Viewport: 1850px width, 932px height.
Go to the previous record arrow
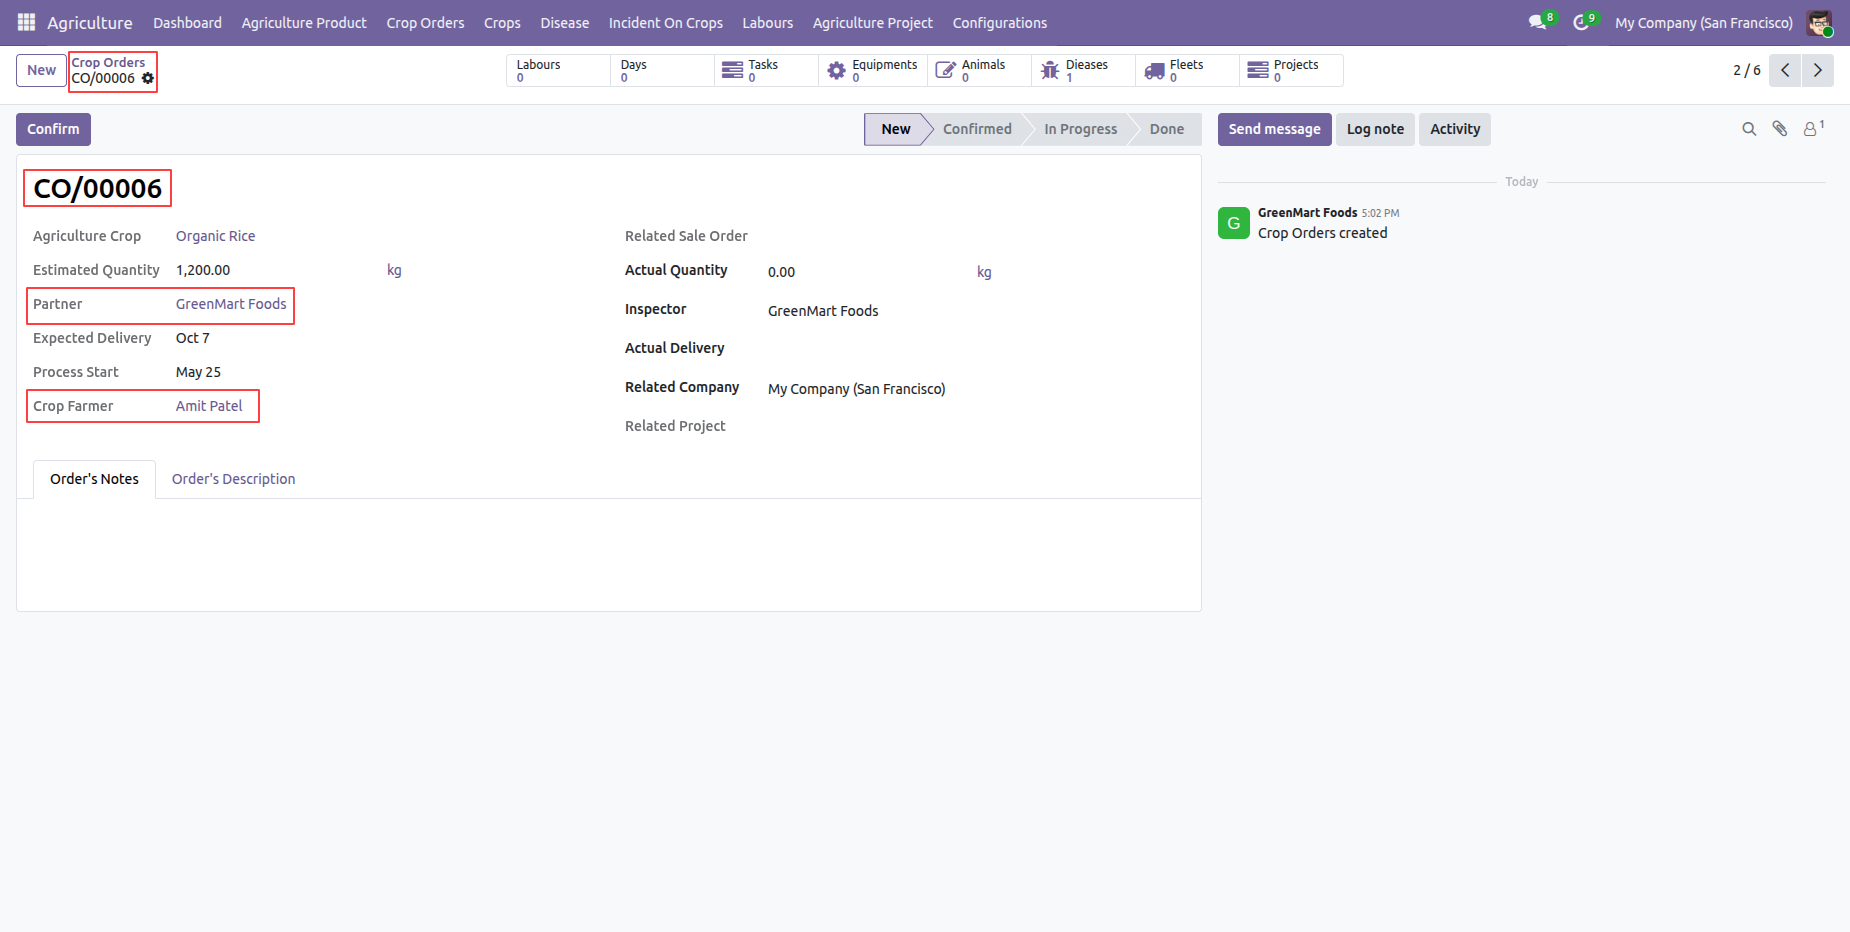1785,70
